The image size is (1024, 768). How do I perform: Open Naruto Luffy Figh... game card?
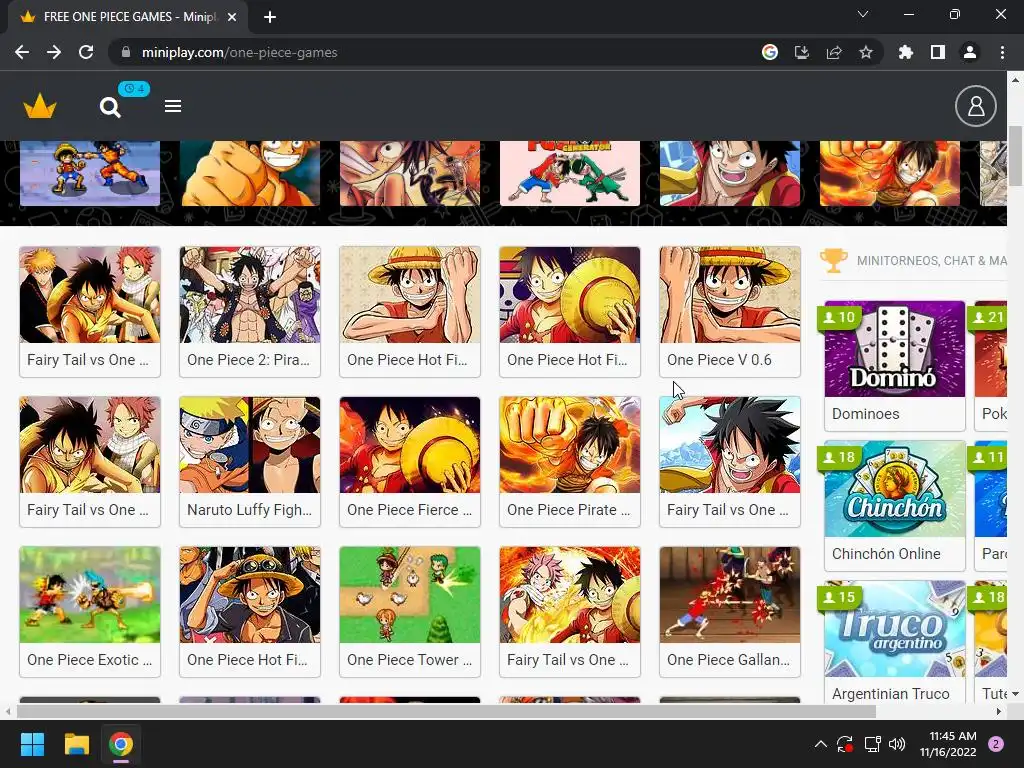click(250, 462)
